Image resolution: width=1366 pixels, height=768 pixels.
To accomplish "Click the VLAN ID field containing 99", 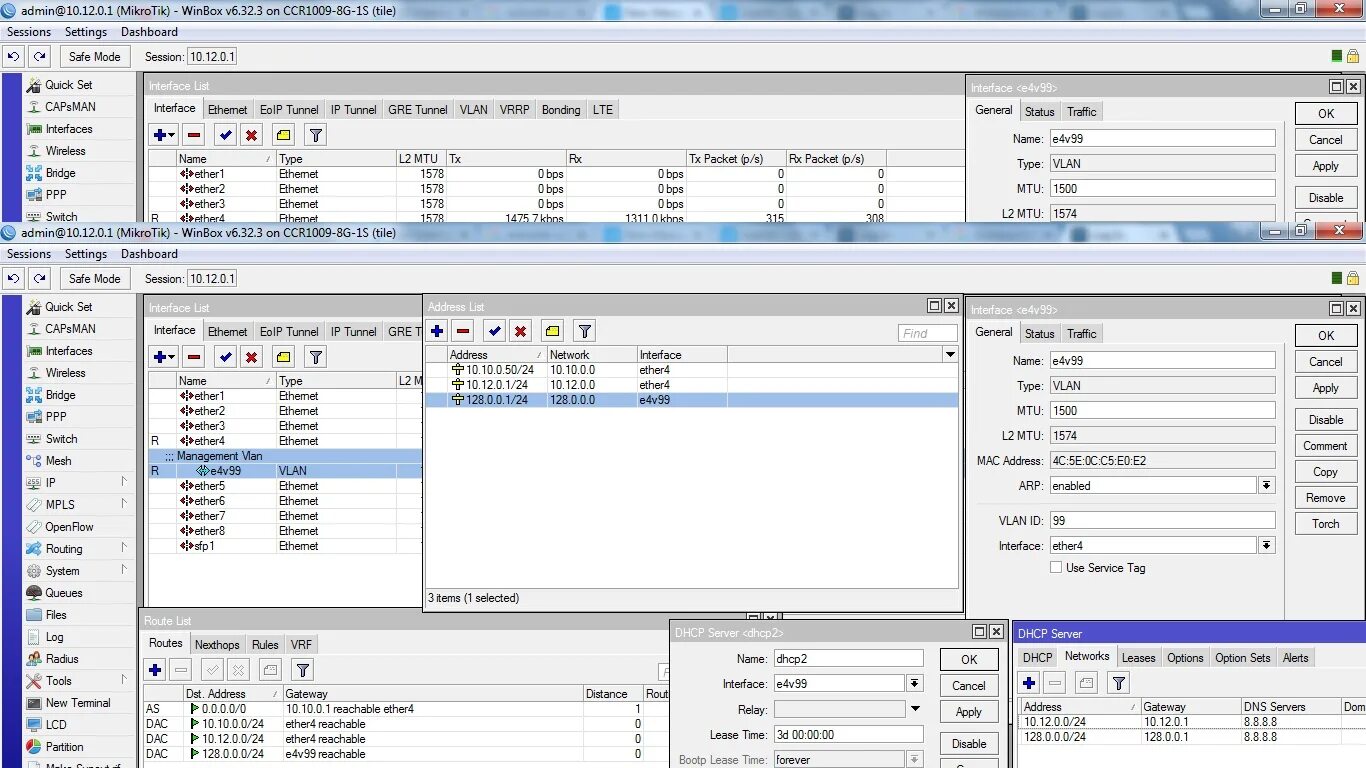I will coord(1162,520).
